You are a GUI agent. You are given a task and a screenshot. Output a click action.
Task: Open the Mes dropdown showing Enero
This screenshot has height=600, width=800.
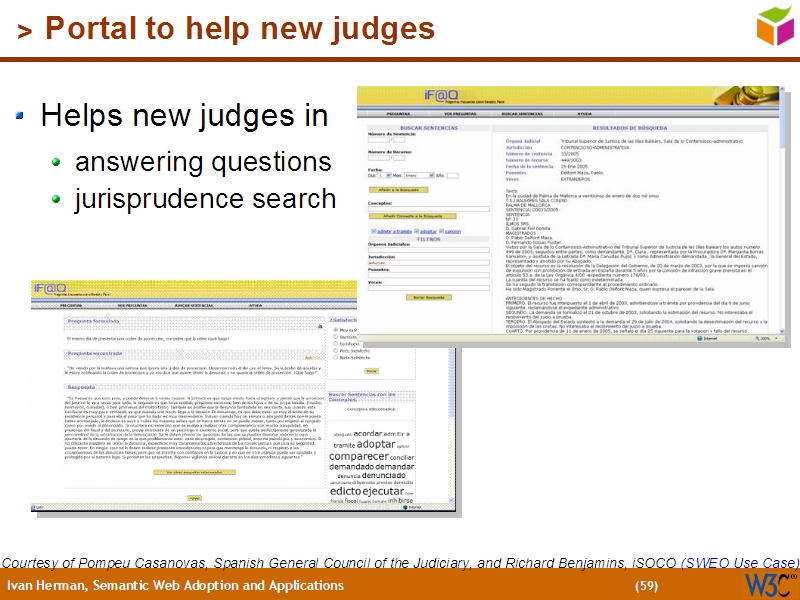pyautogui.click(x=433, y=176)
